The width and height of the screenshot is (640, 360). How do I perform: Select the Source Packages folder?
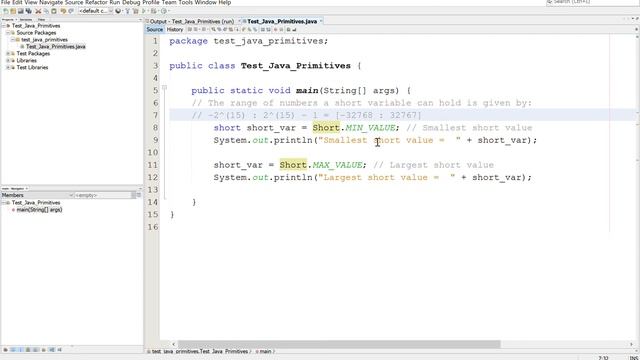pos(36,33)
